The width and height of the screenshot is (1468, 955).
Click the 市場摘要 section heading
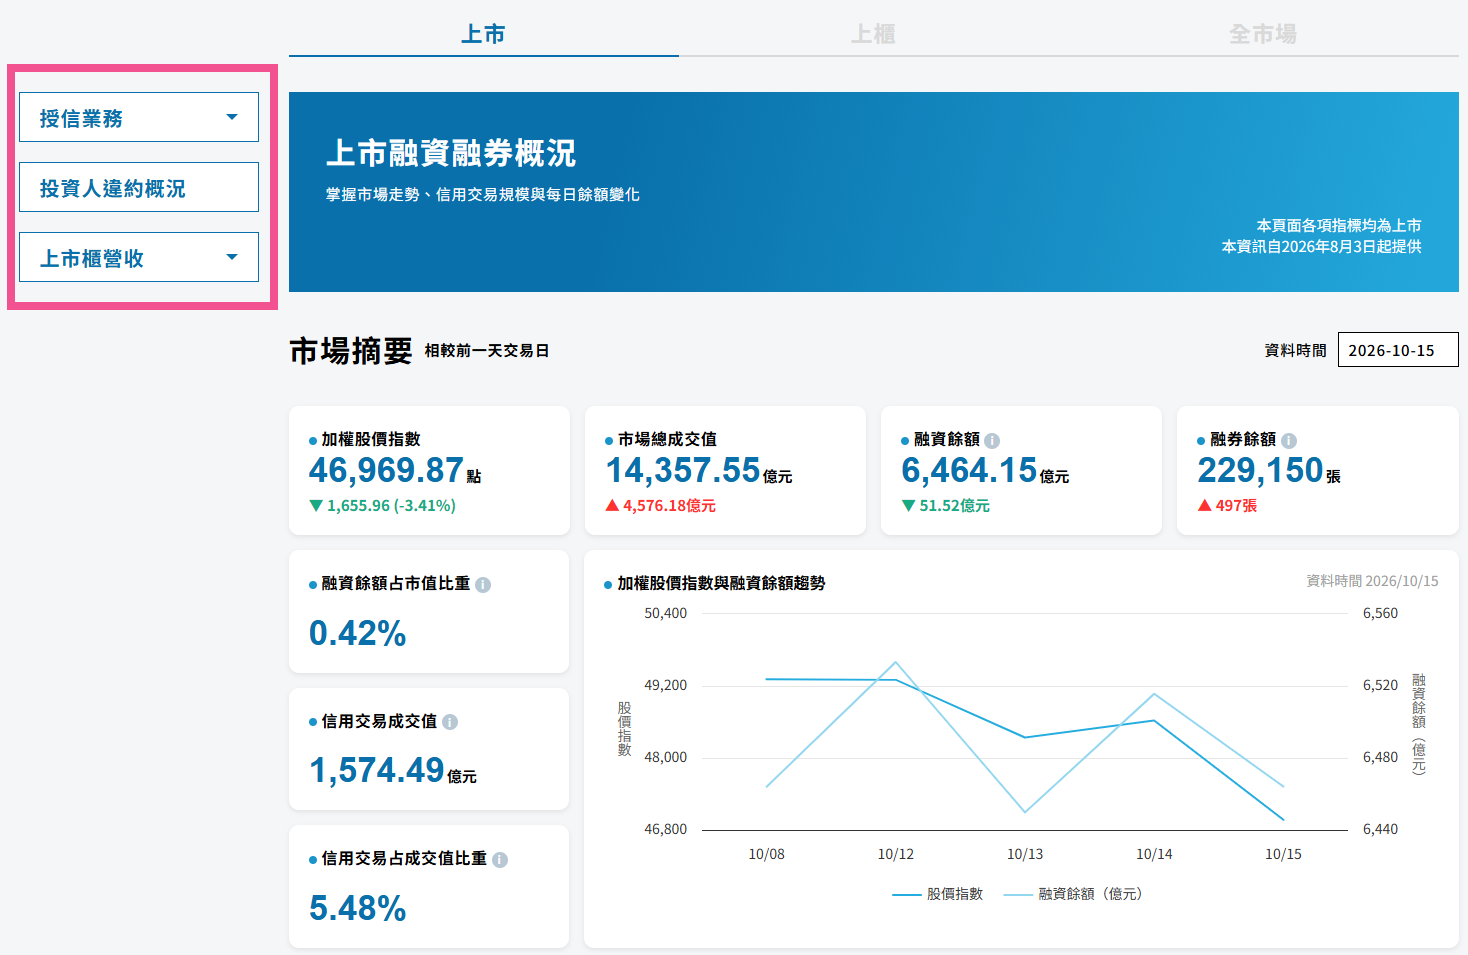click(x=351, y=351)
